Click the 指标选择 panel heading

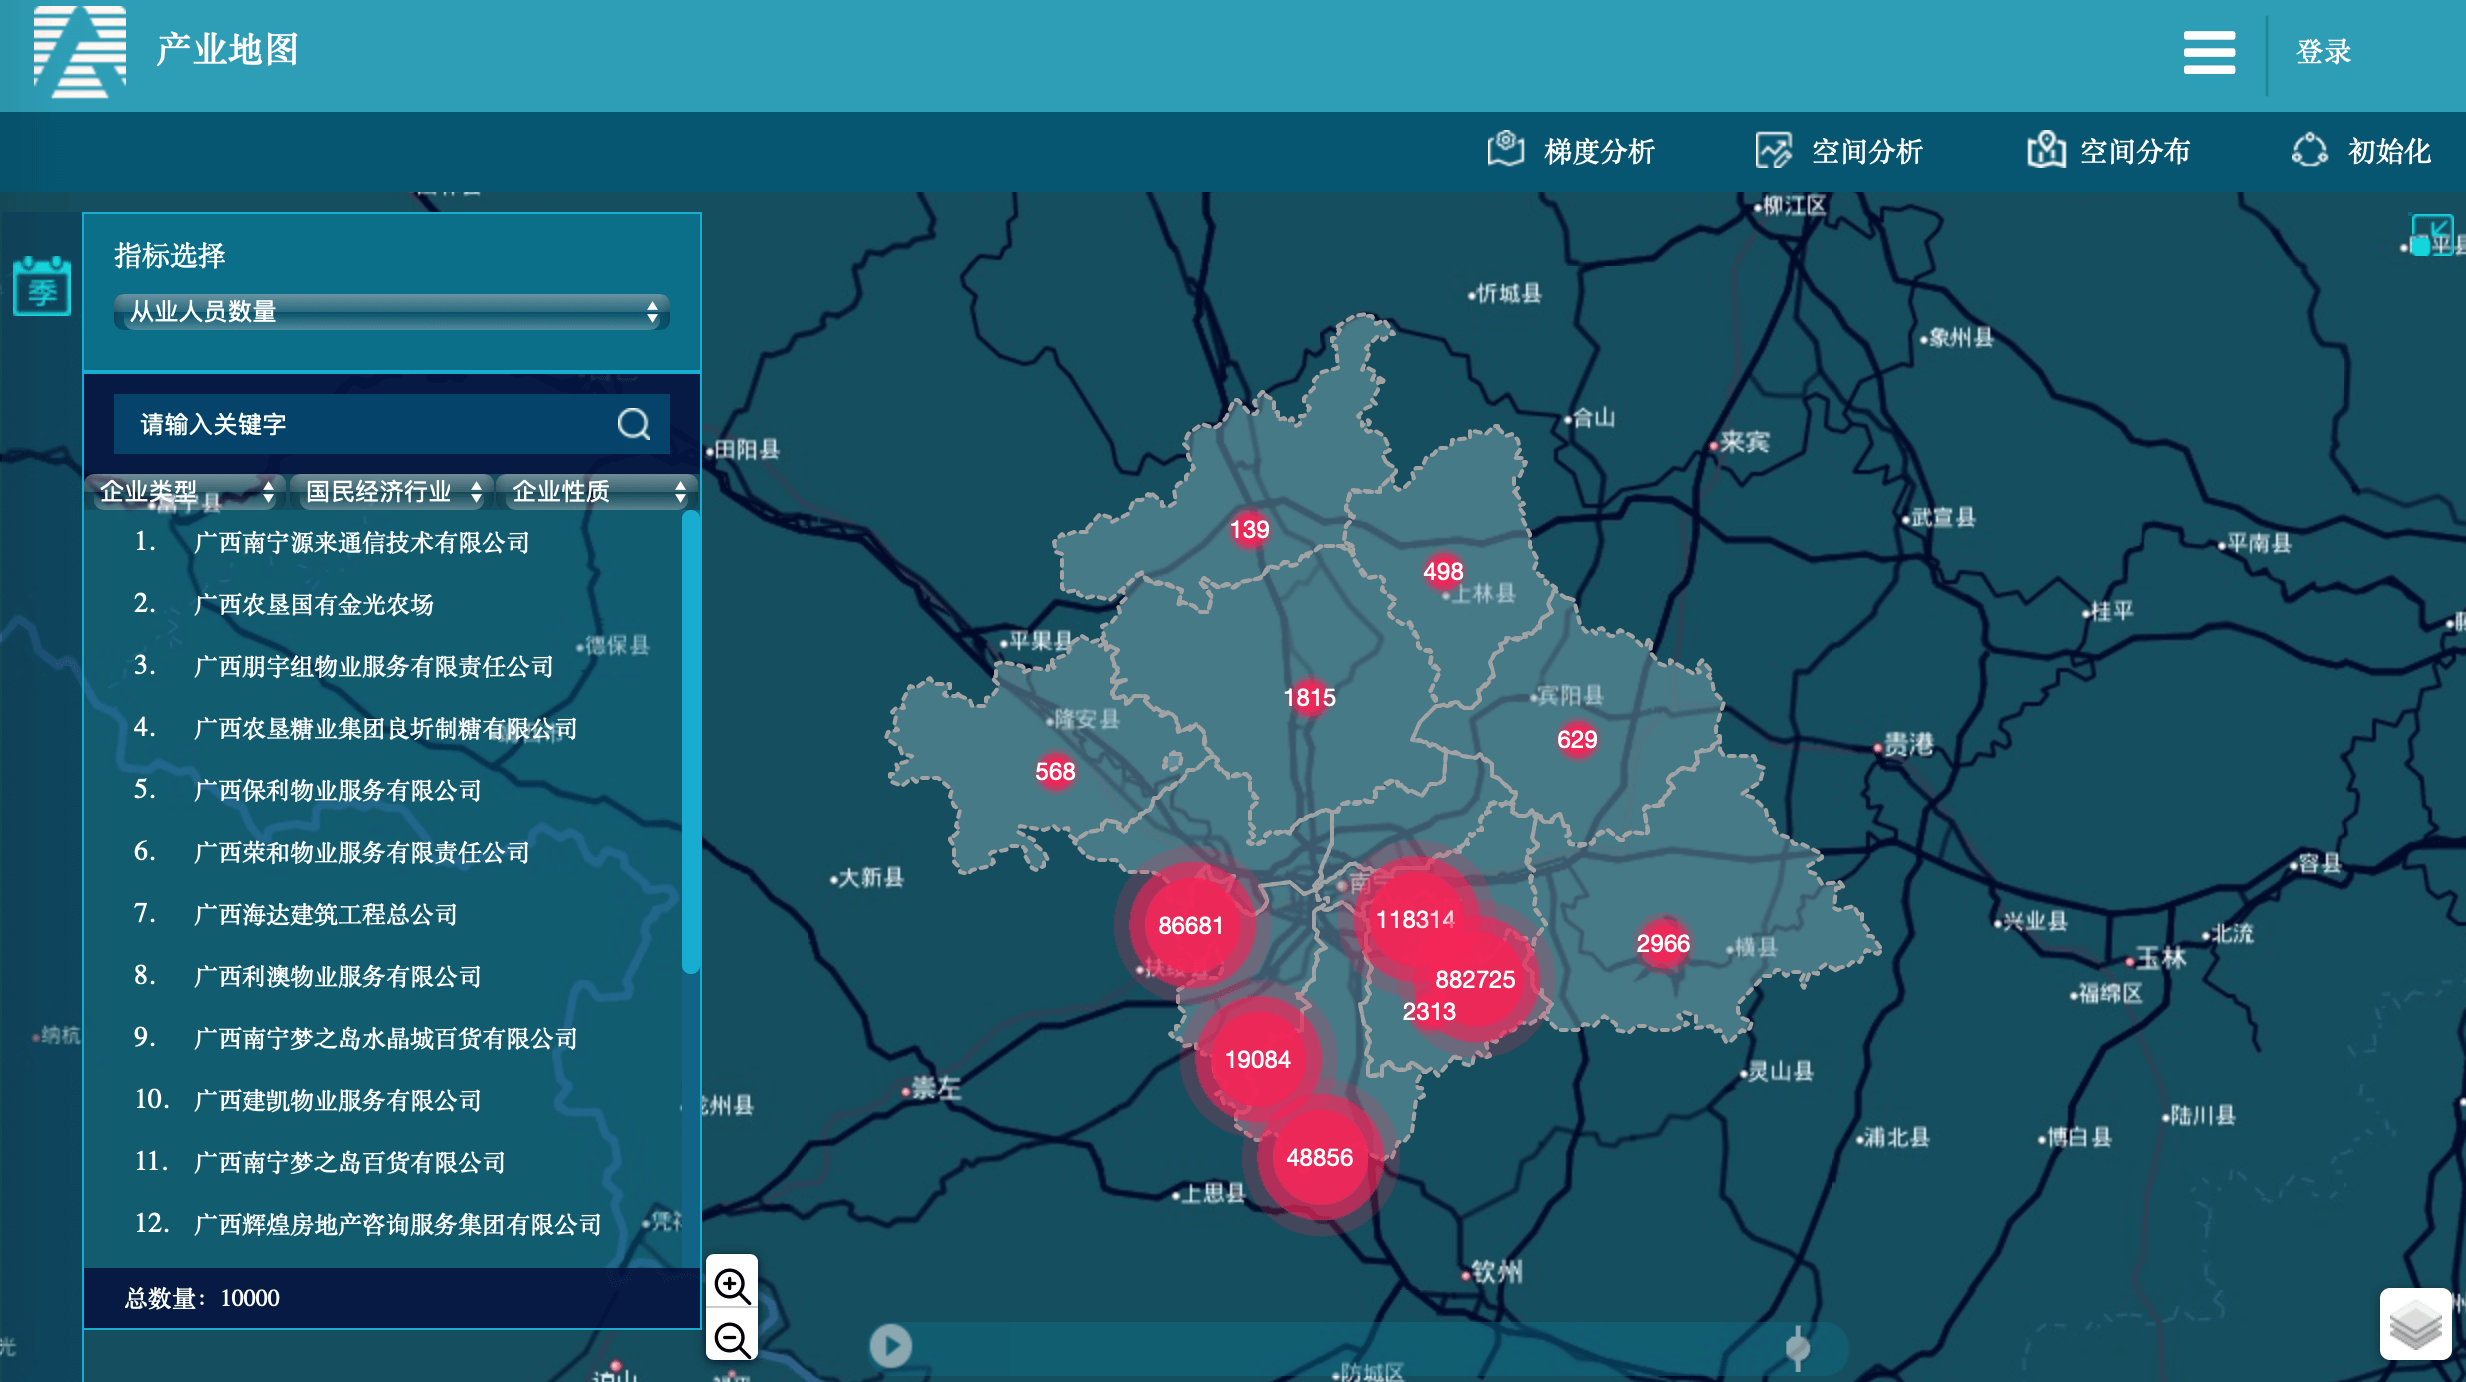point(170,256)
